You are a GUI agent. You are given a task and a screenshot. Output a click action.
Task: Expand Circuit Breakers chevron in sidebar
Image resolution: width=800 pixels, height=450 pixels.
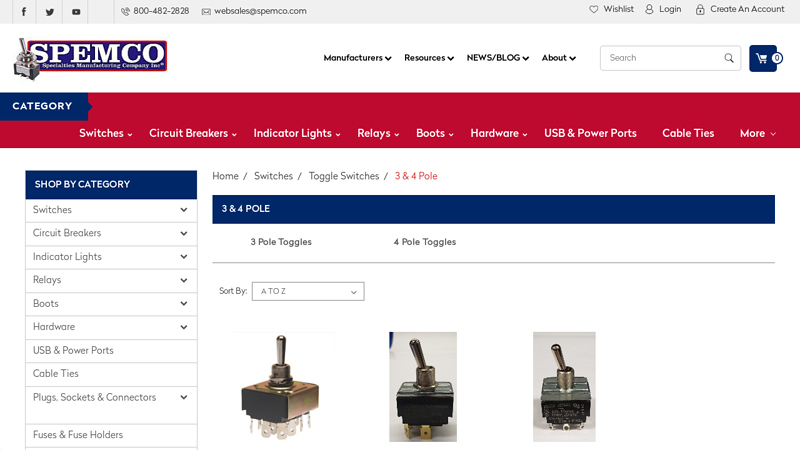tap(184, 233)
